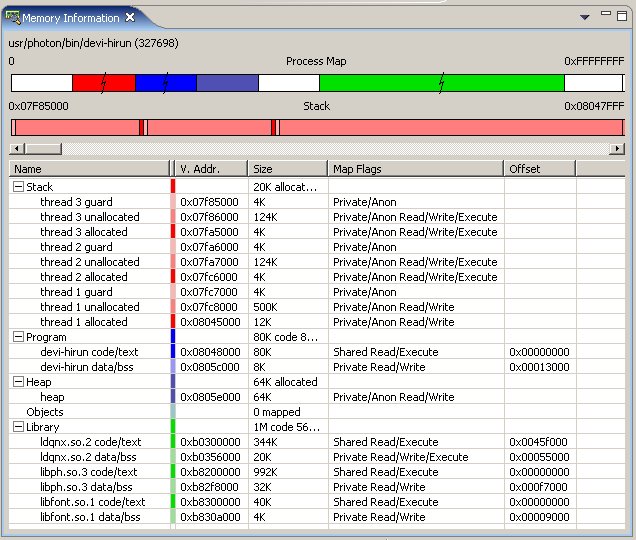Collapse the Program tree node
The image size is (636, 540).
click(18, 337)
